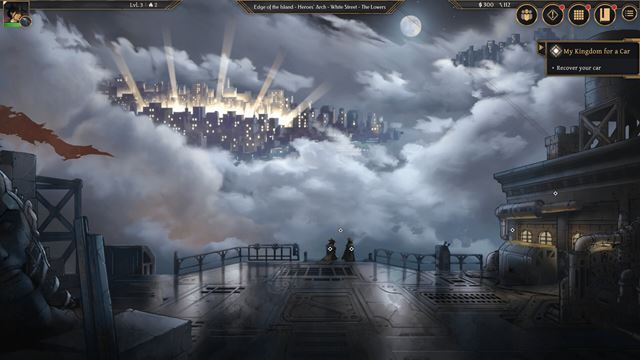Select the My Kingdom for a Car quest

[596, 51]
